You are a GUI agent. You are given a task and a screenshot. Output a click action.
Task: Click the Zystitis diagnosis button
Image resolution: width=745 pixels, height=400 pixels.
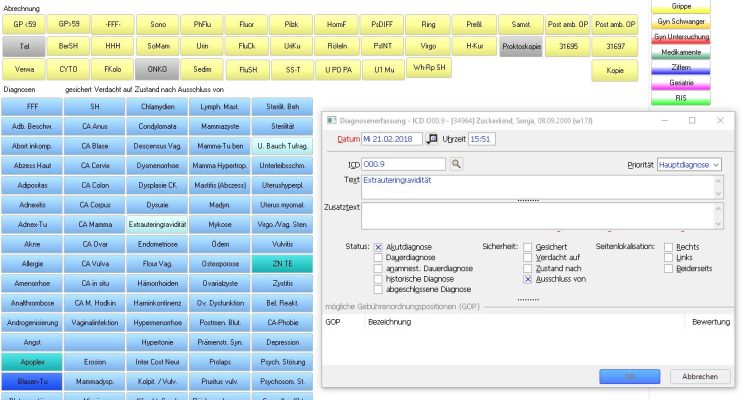pyautogui.click(x=283, y=283)
